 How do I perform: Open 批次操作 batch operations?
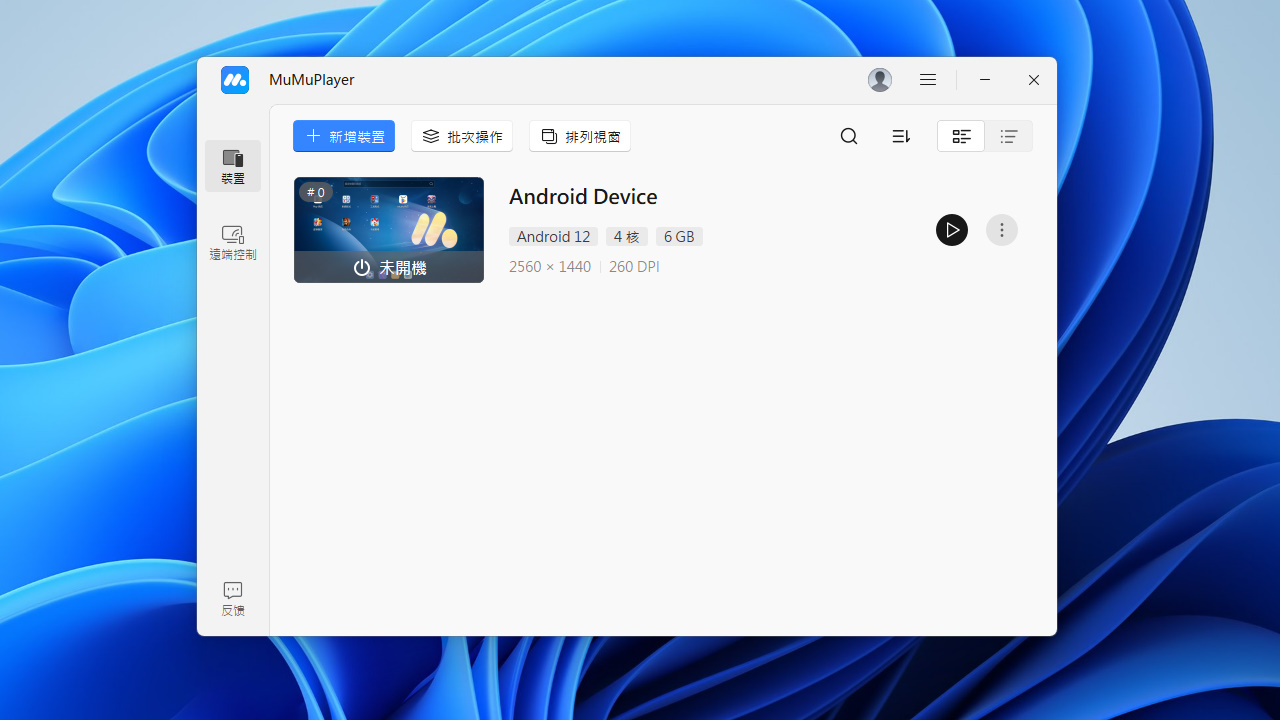coord(462,136)
